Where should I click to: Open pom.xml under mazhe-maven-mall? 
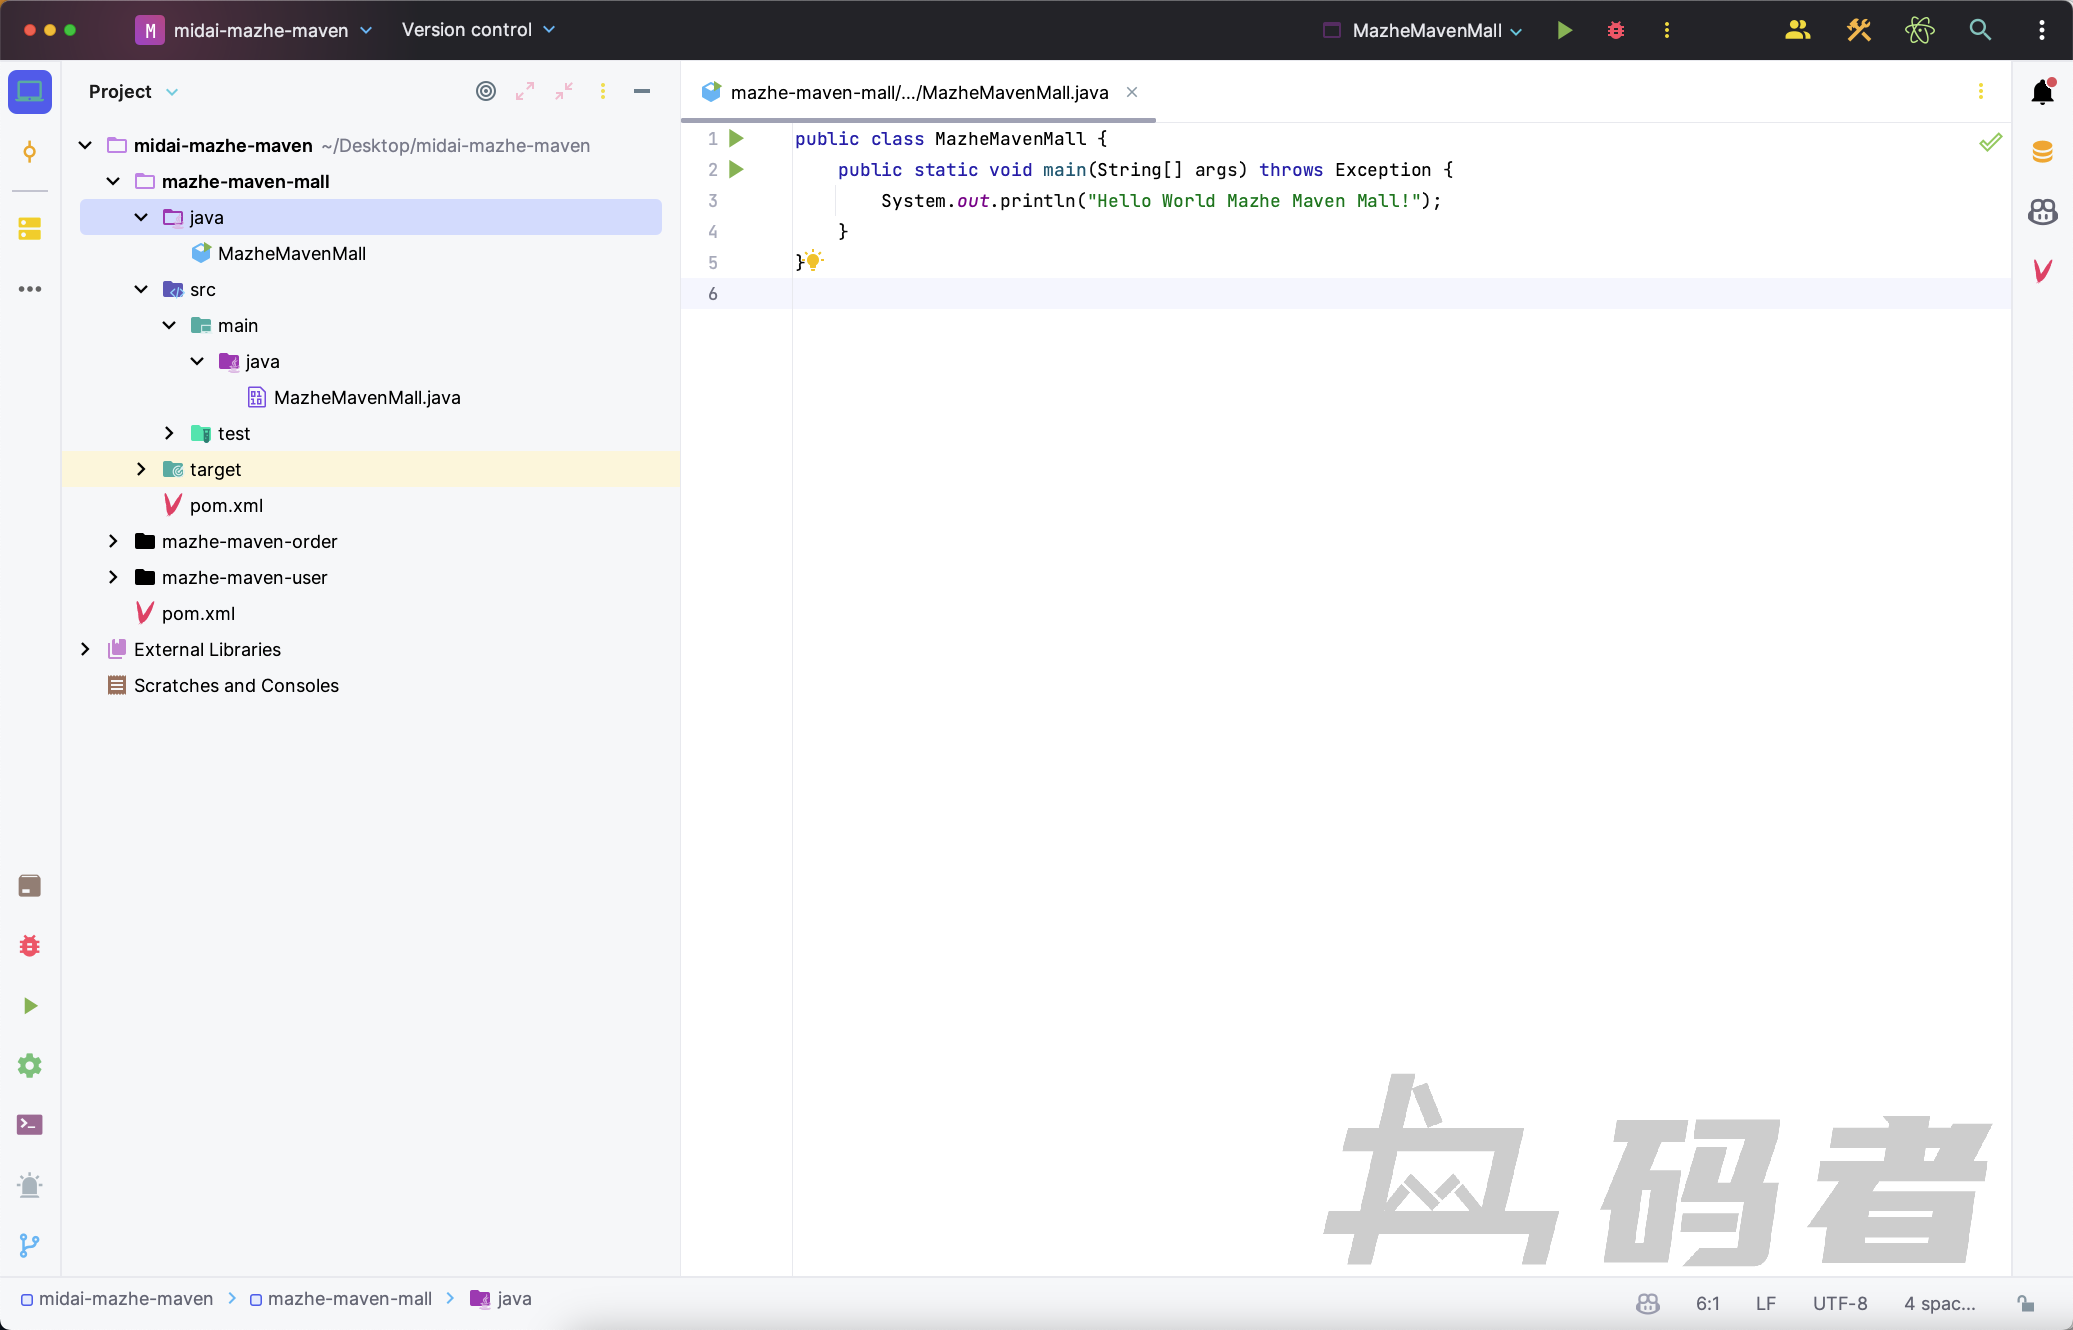click(x=226, y=505)
